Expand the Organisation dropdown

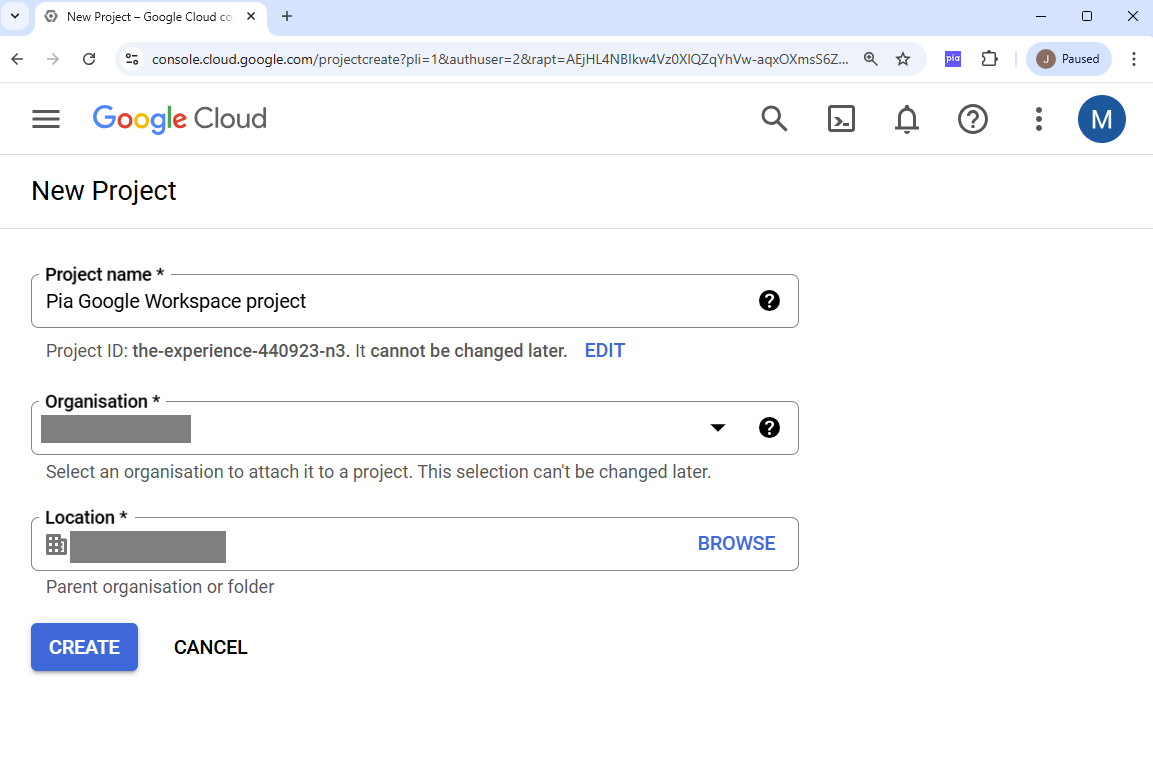[x=718, y=427]
